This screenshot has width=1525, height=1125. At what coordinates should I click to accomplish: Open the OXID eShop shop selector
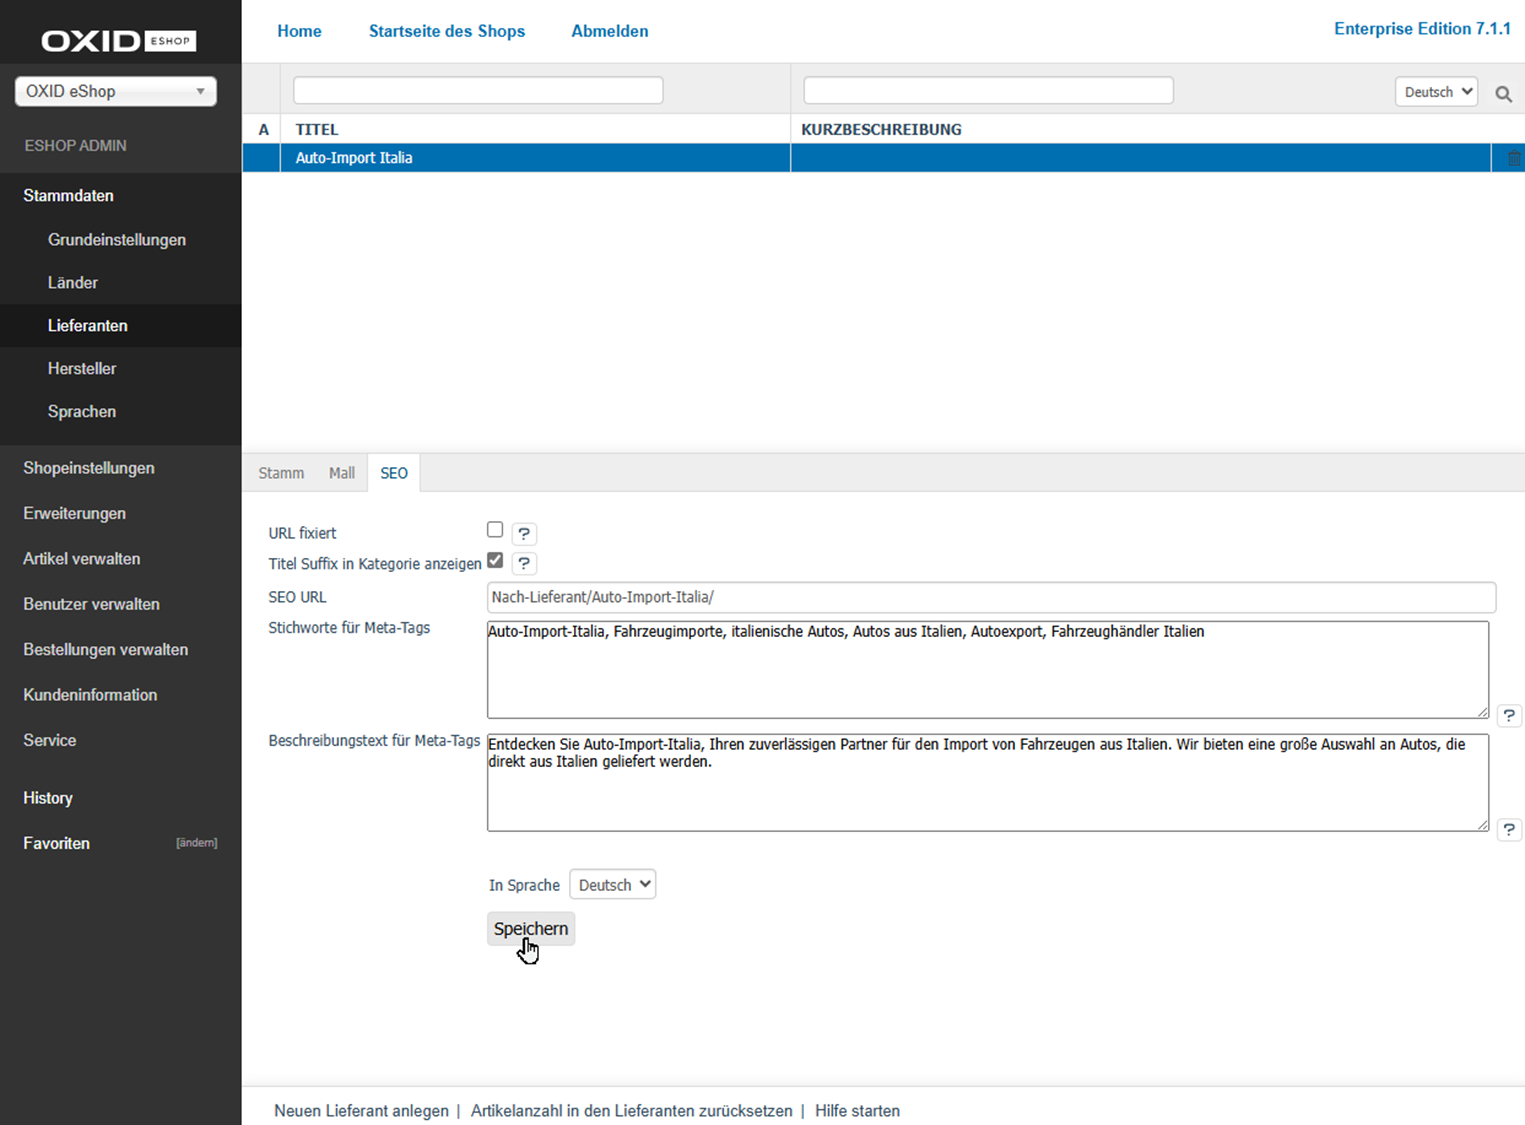(x=116, y=91)
